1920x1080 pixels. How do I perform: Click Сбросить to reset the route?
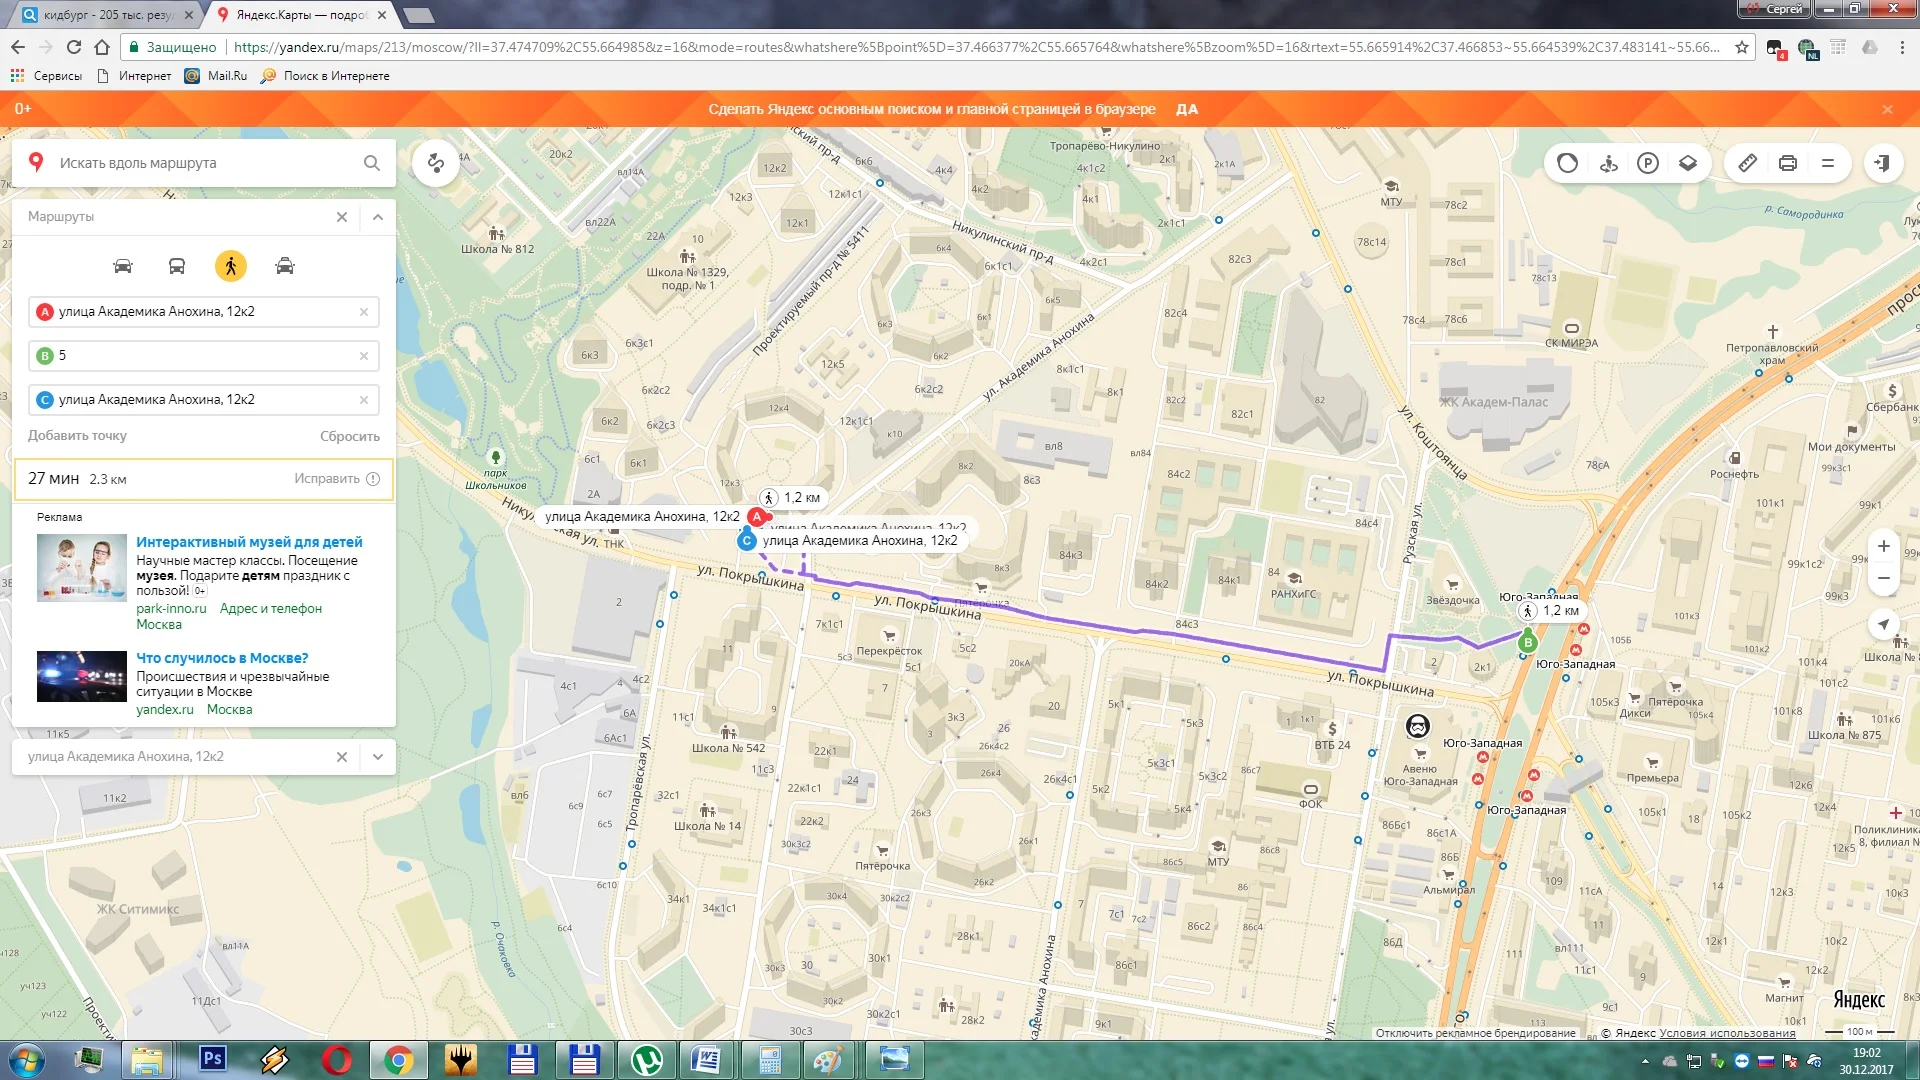349,436
